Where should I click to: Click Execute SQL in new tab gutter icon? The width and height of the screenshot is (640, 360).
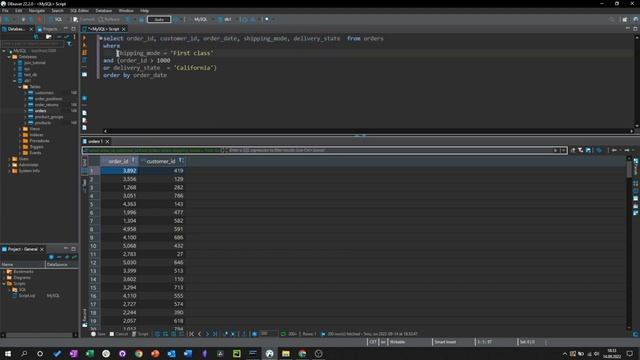pyautogui.click(x=84, y=45)
